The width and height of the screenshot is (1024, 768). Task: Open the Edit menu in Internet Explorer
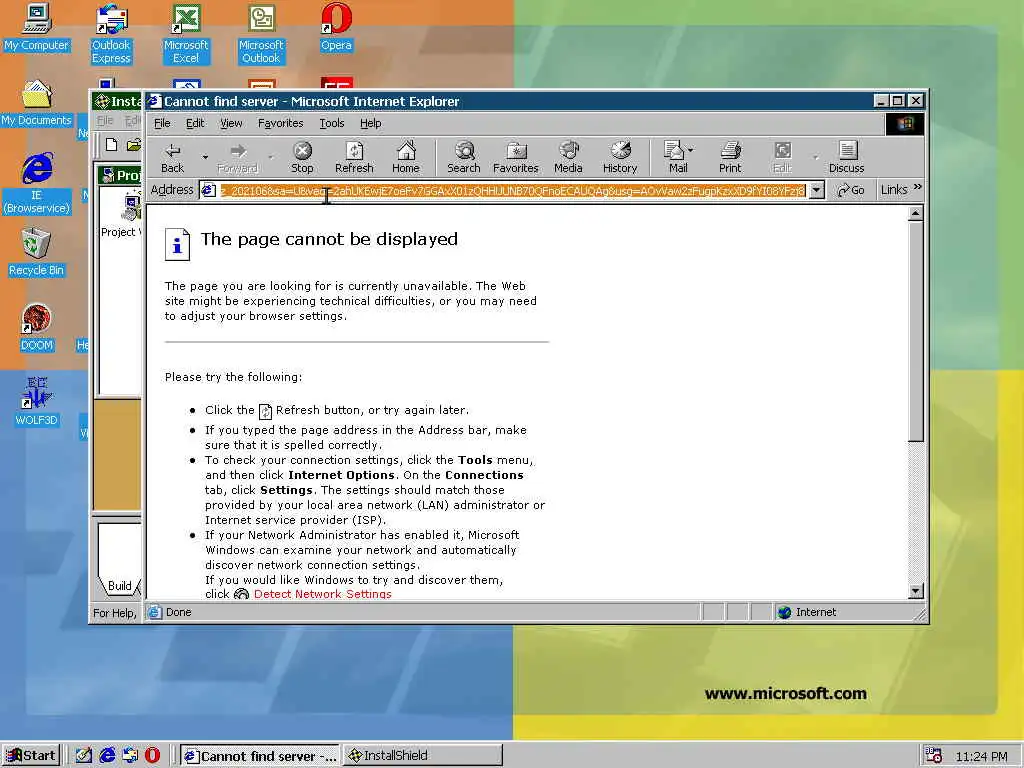[x=195, y=123]
